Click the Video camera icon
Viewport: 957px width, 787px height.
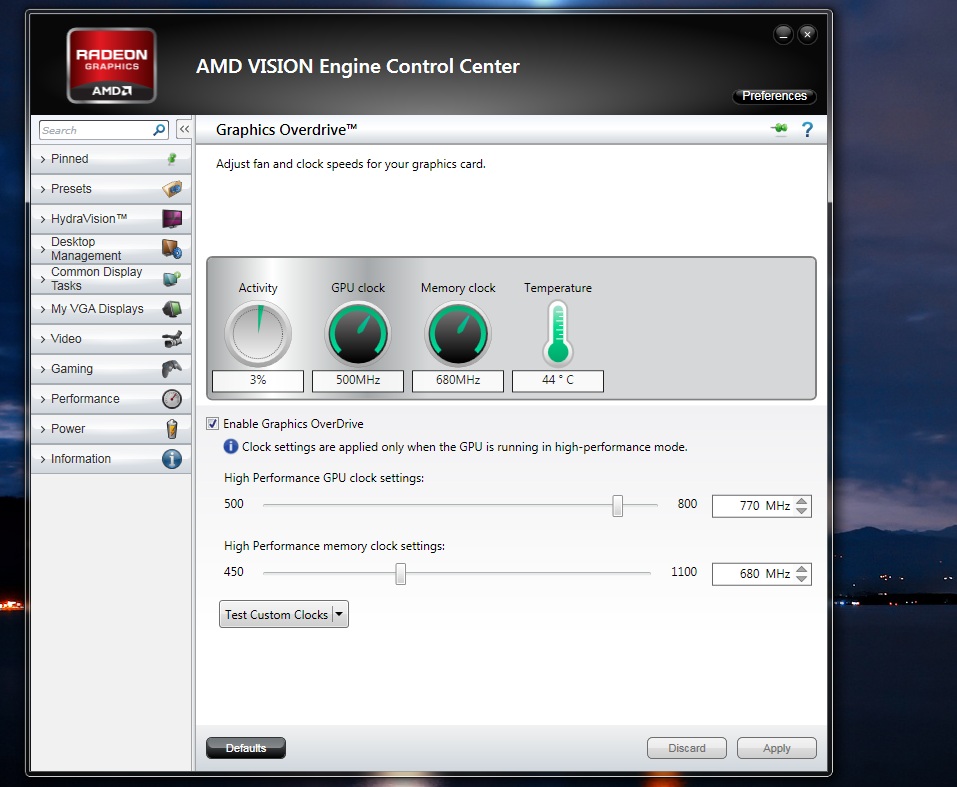pos(172,339)
